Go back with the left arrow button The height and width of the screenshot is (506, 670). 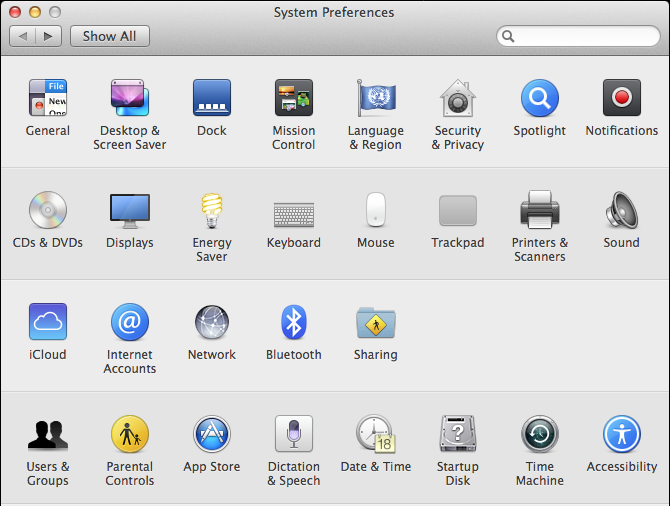[23, 36]
